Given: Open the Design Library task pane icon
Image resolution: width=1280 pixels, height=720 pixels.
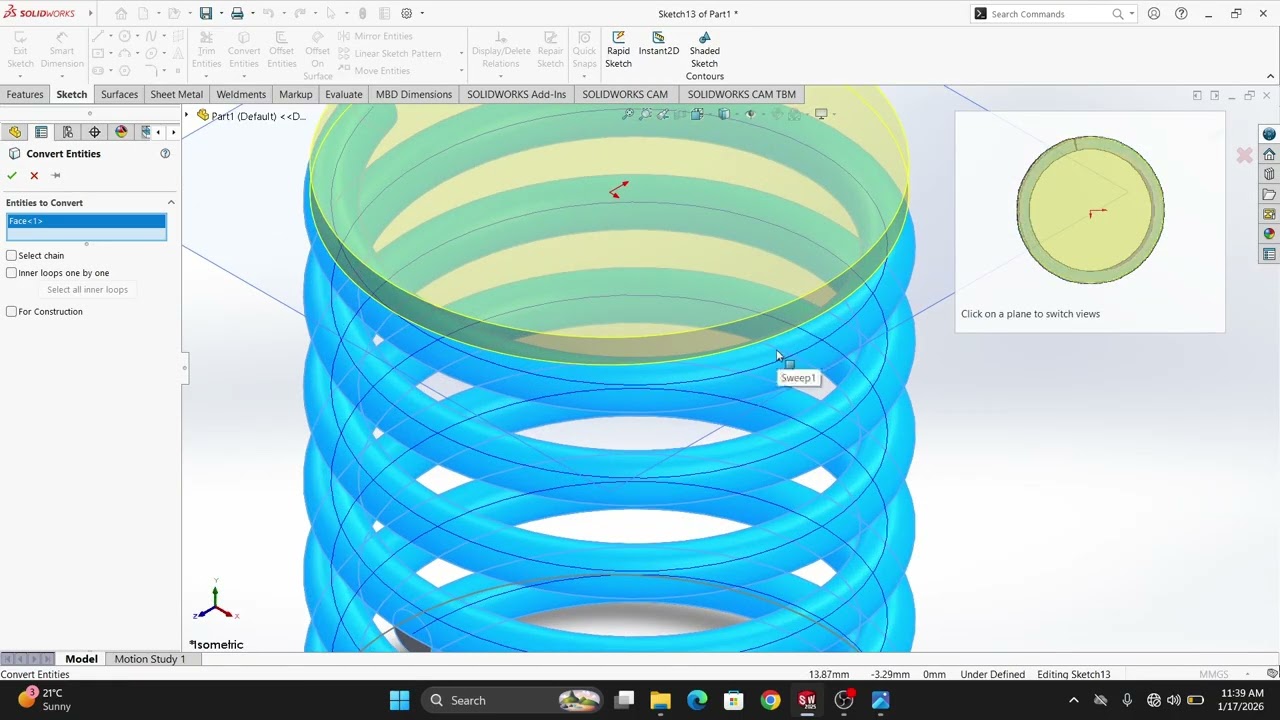Looking at the screenshot, I should click(1269, 174).
